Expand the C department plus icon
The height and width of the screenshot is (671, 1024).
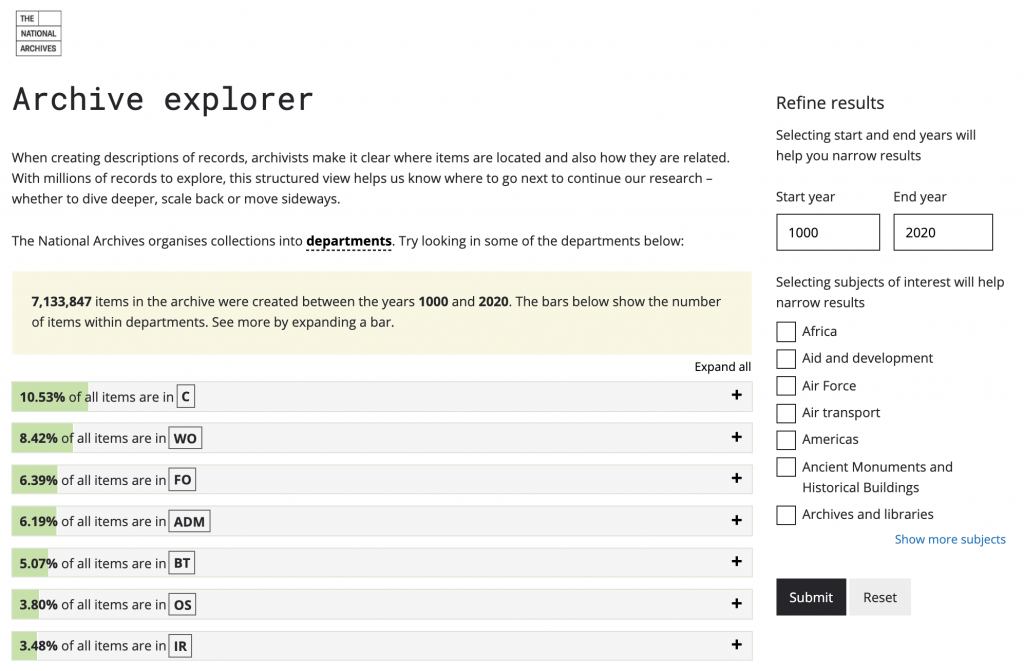click(737, 395)
